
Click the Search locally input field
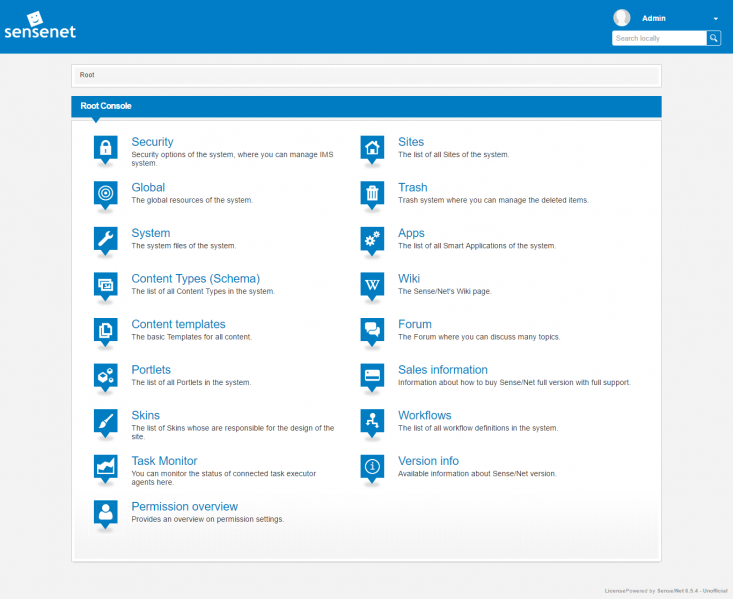(659, 38)
